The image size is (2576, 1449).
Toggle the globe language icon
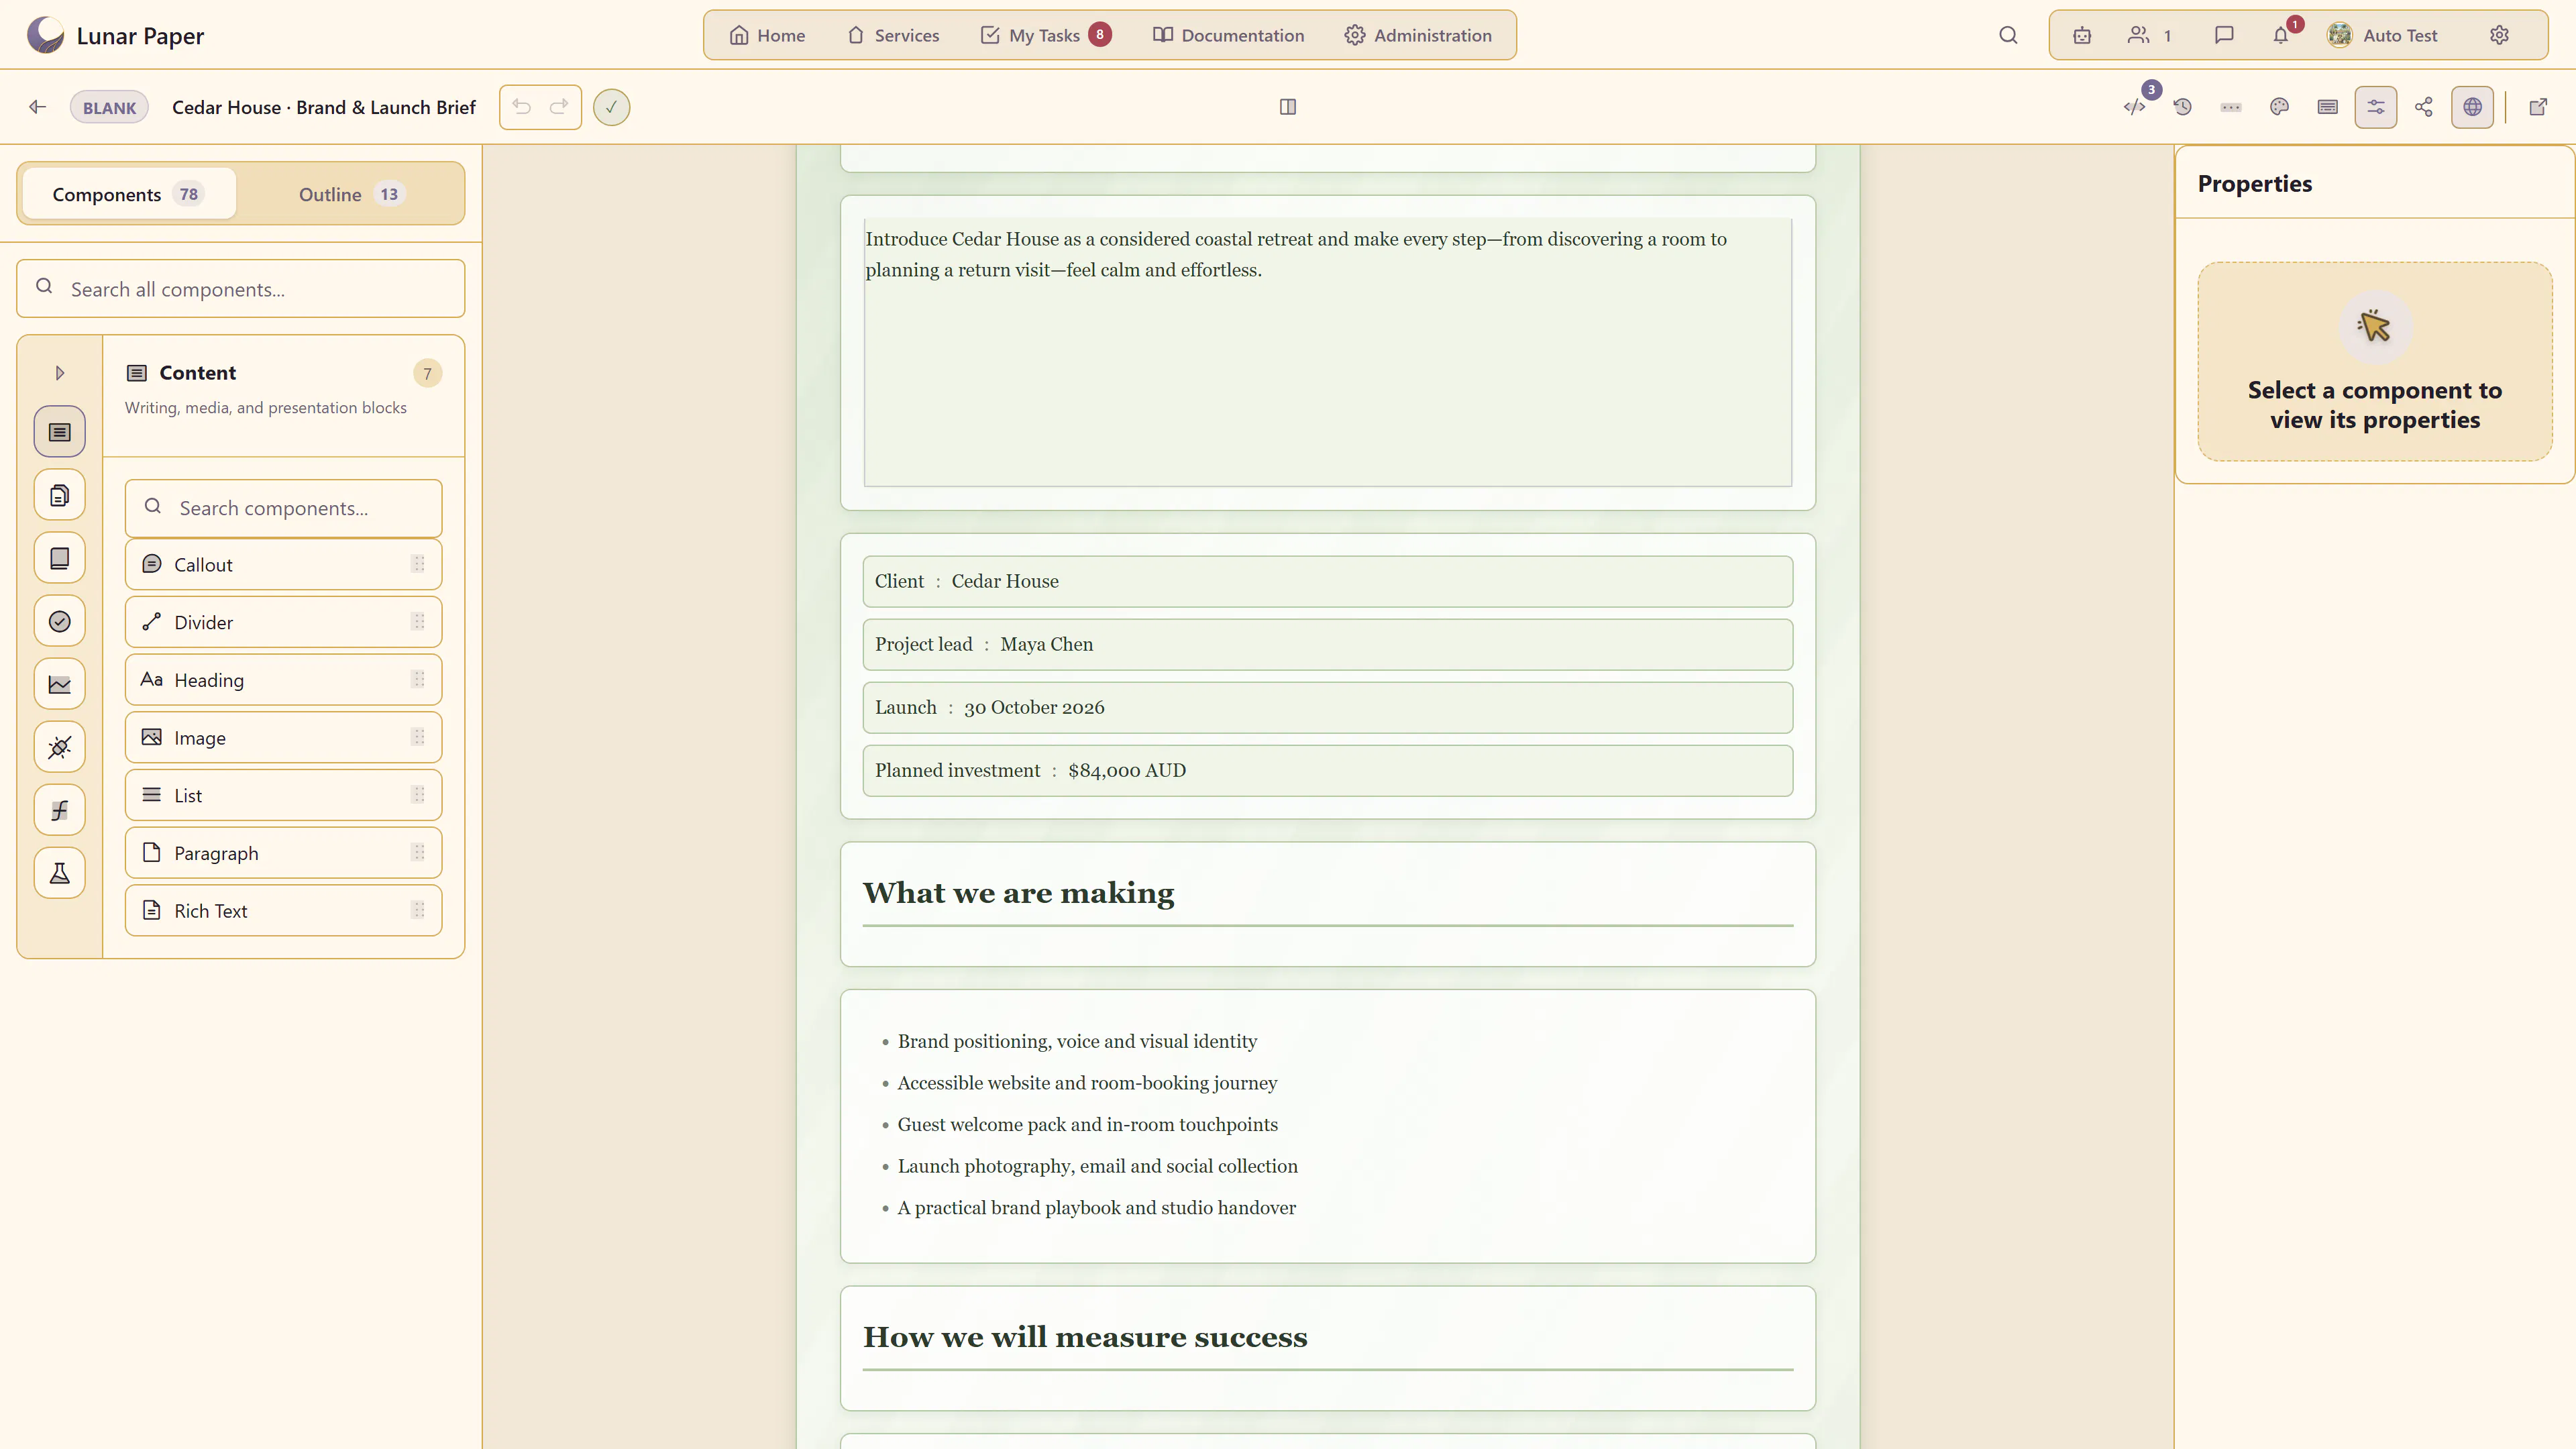[2472, 107]
